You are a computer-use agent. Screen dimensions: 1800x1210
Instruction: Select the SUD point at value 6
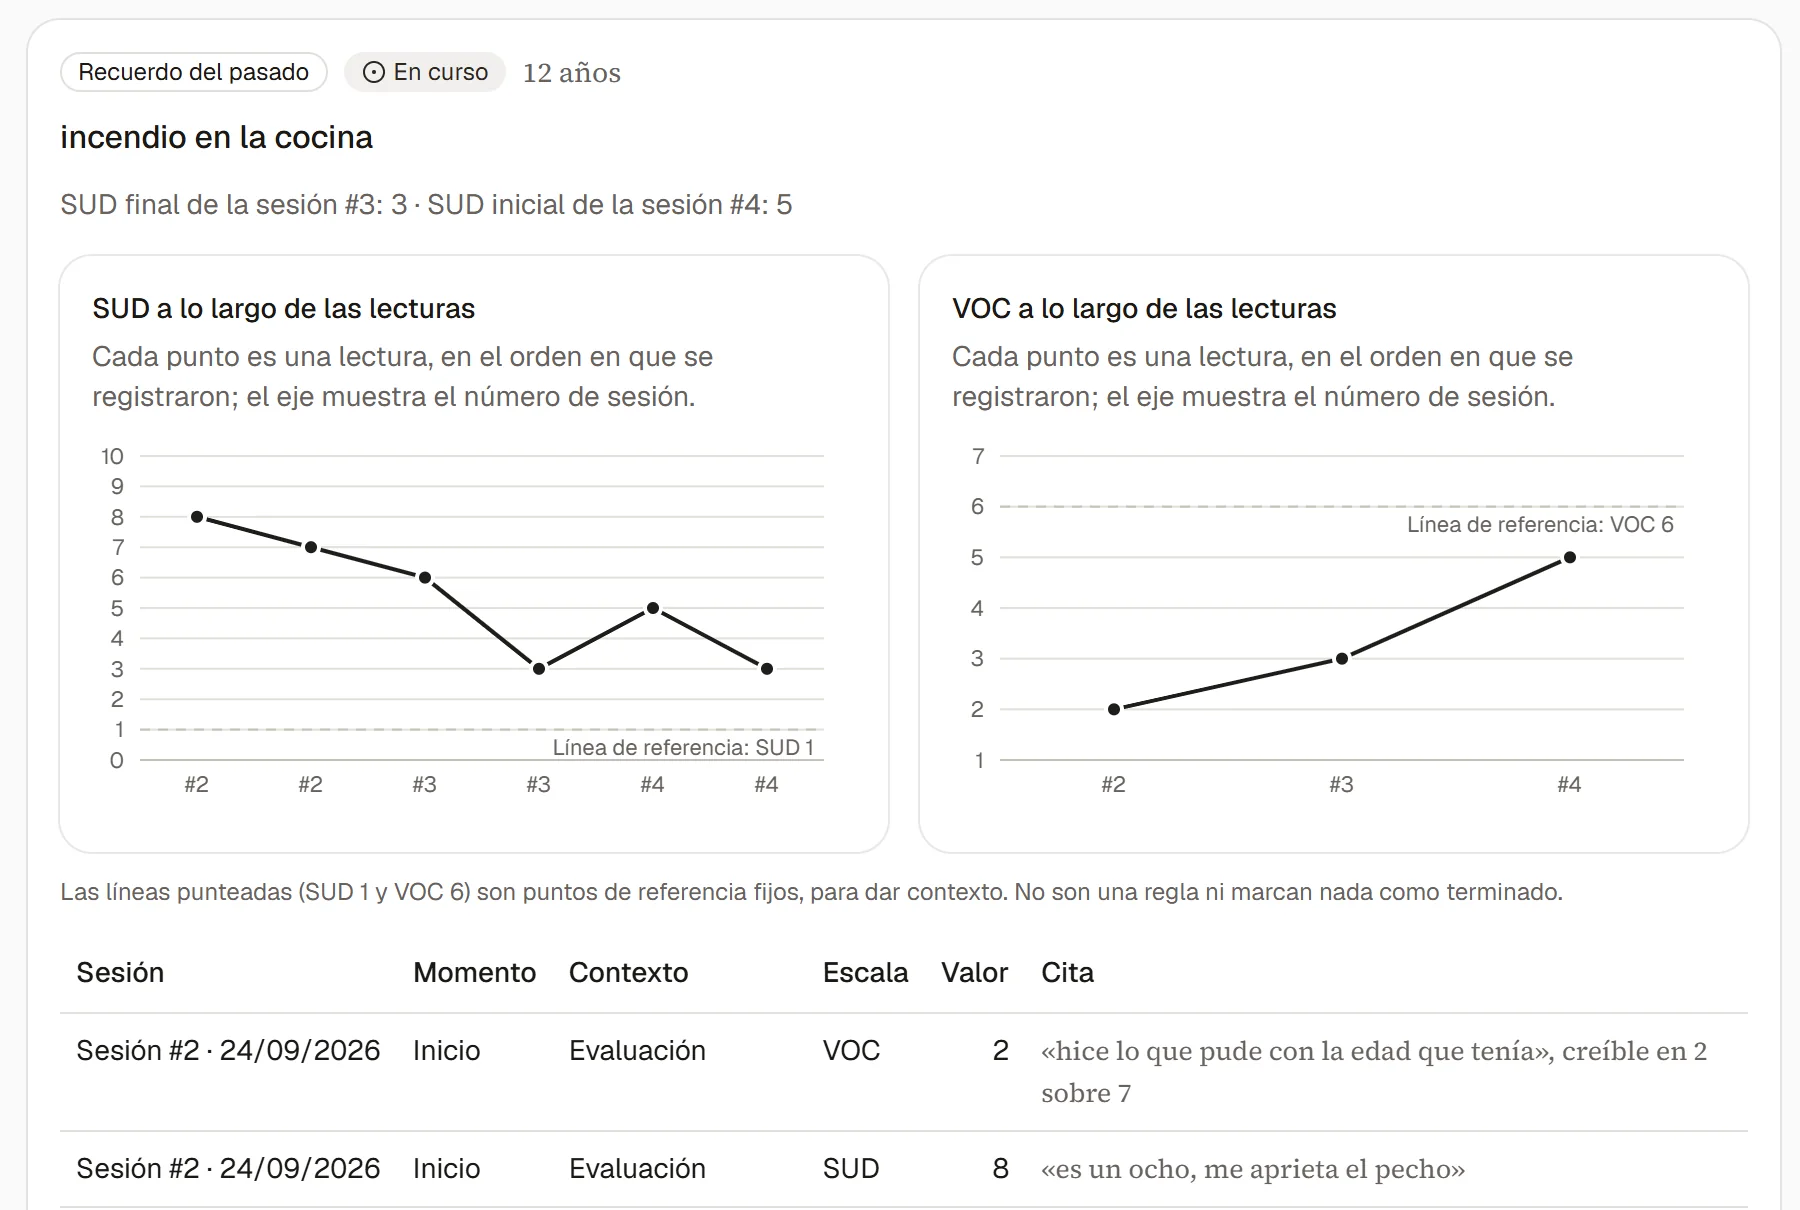[x=425, y=578]
